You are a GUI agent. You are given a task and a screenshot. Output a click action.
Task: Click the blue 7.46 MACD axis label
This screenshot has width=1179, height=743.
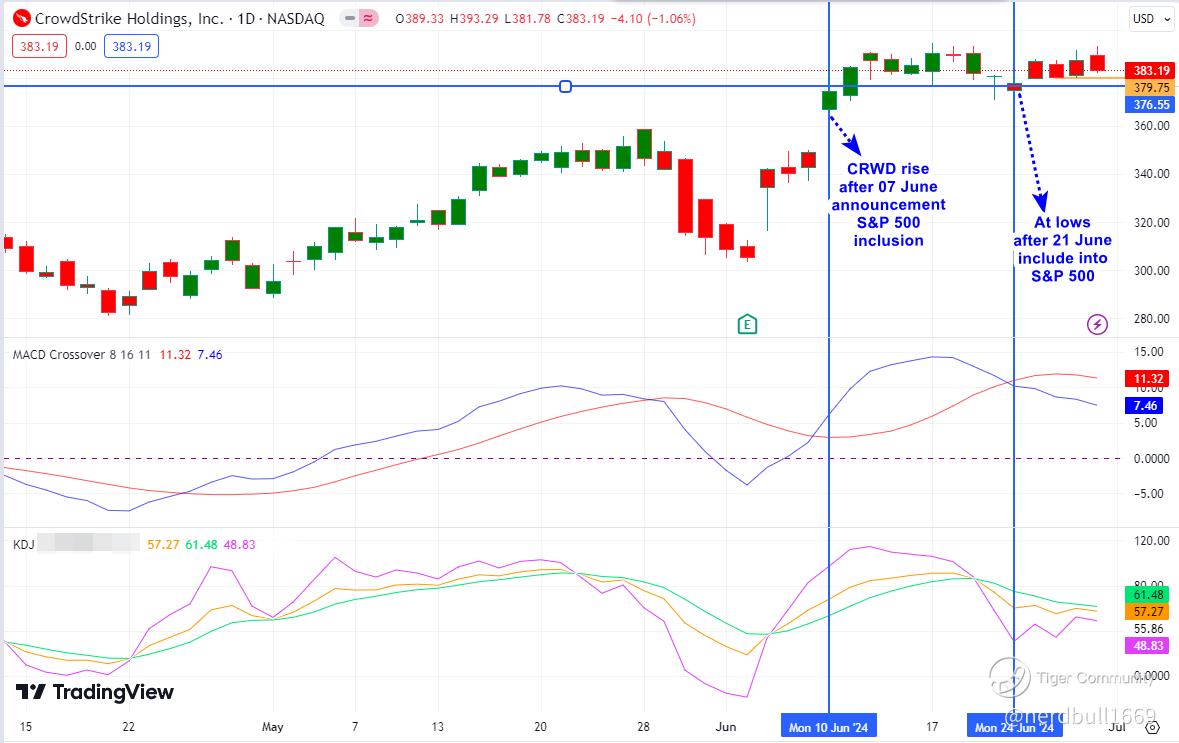(1144, 406)
